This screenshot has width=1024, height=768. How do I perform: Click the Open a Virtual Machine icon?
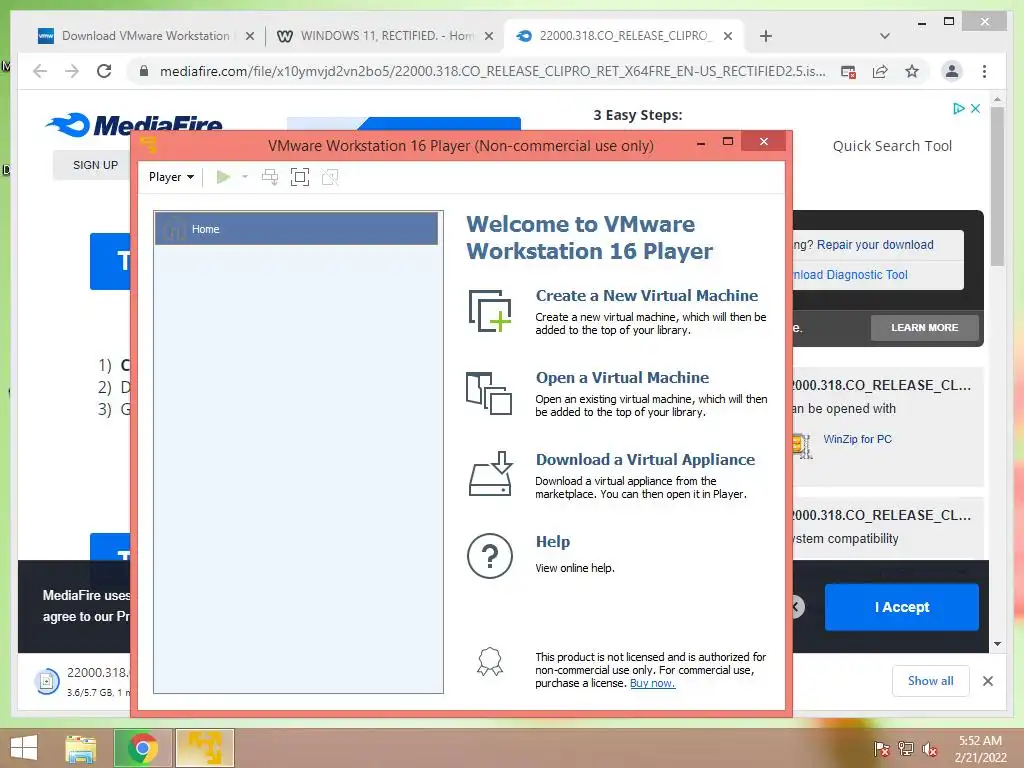[x=489, y=393]
